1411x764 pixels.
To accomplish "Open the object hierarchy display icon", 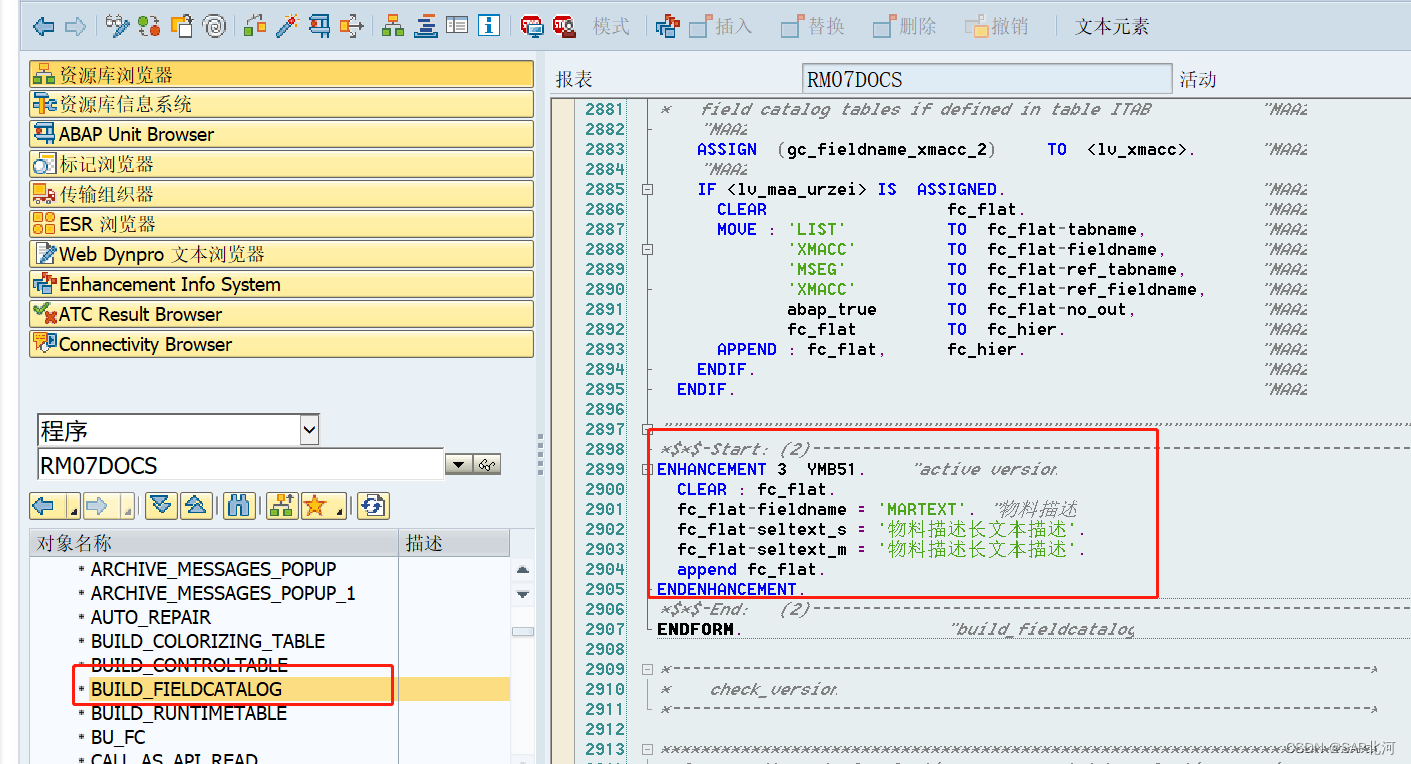I will coord(393,26).
